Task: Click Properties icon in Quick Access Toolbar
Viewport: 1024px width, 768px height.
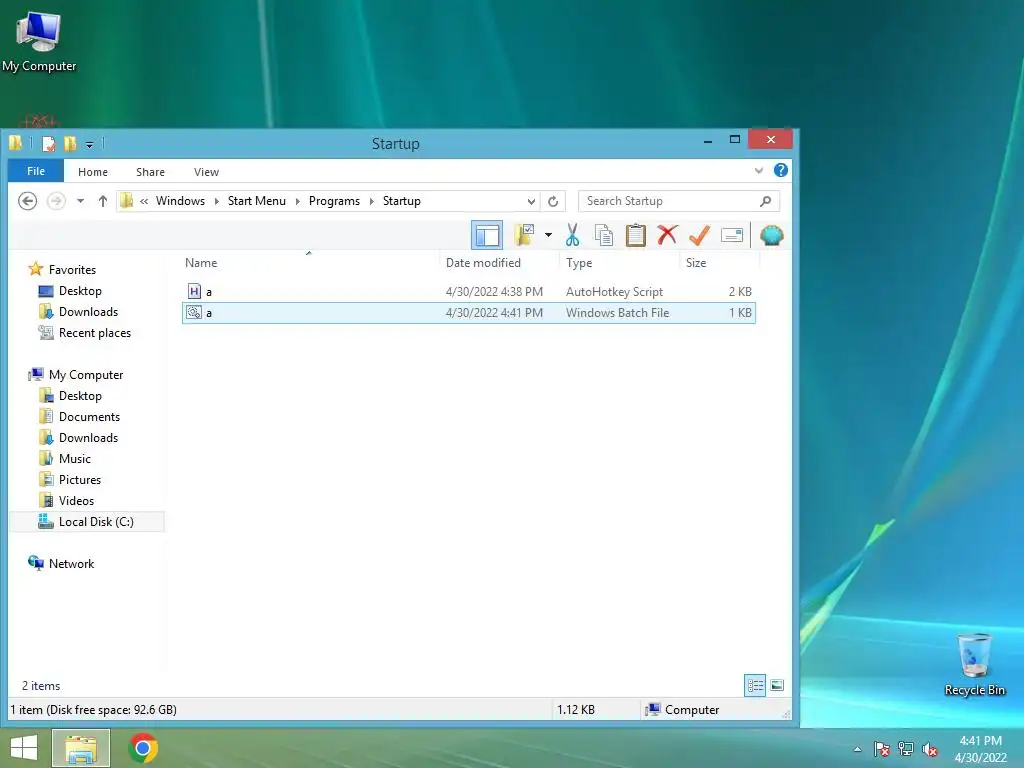Action: pos(48,143)
